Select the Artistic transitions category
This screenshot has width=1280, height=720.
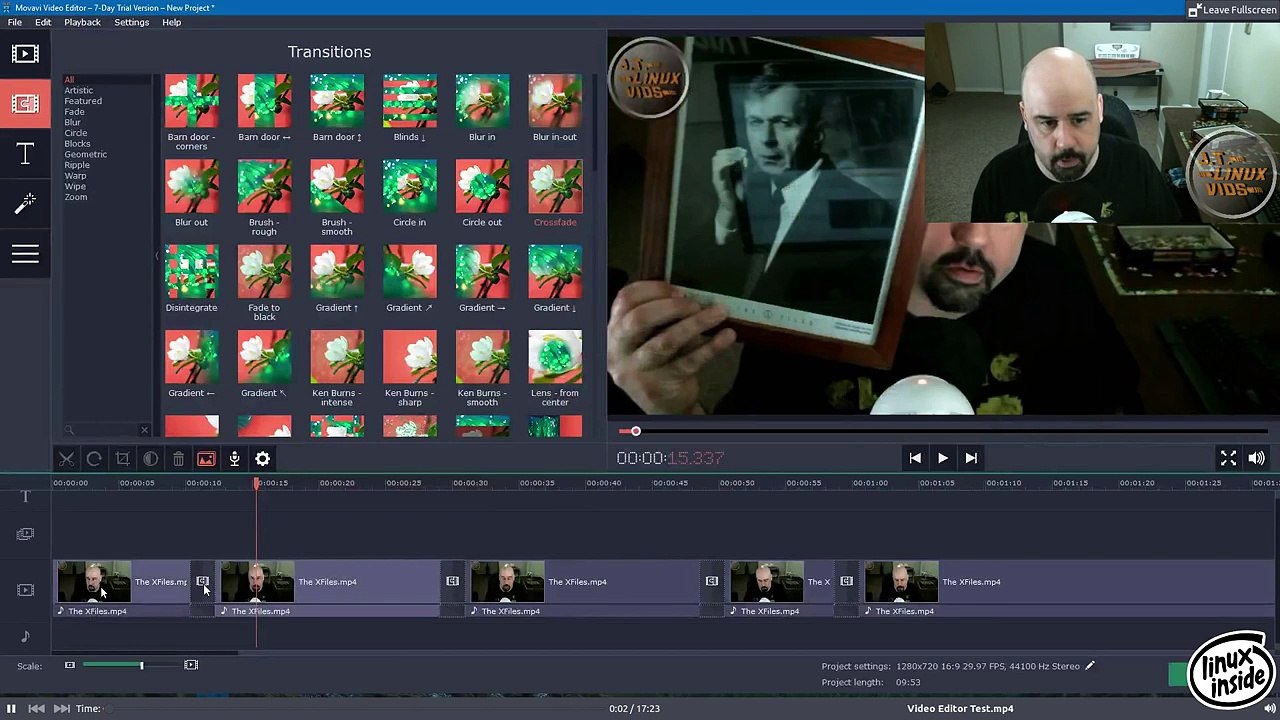click(79, 90)
